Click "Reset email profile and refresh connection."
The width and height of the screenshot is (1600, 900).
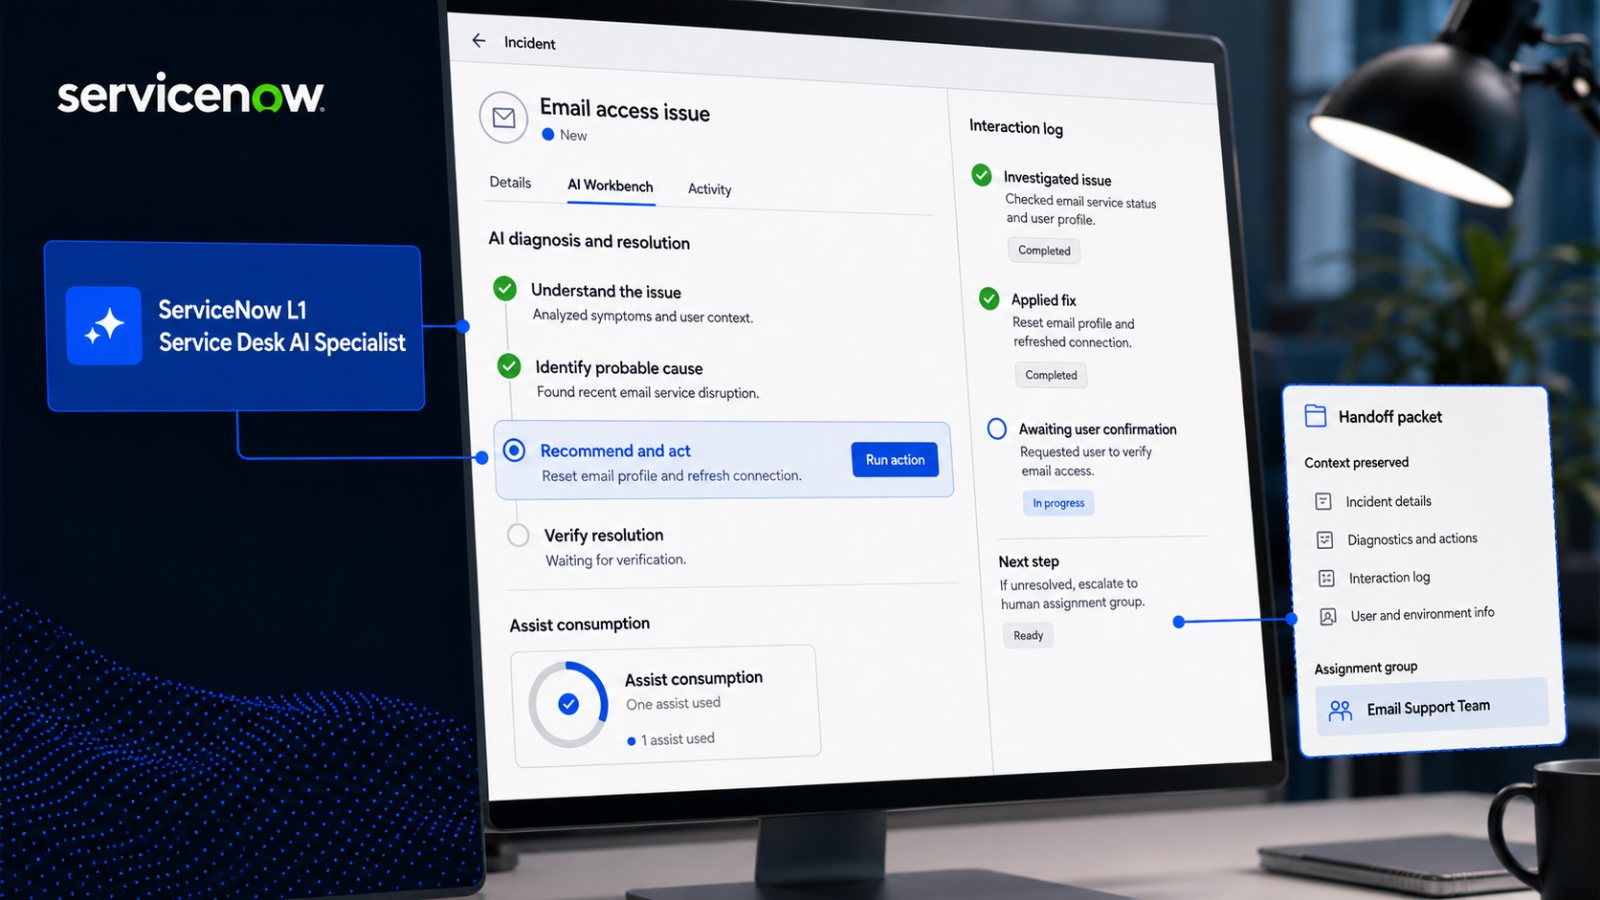(672, 476)
